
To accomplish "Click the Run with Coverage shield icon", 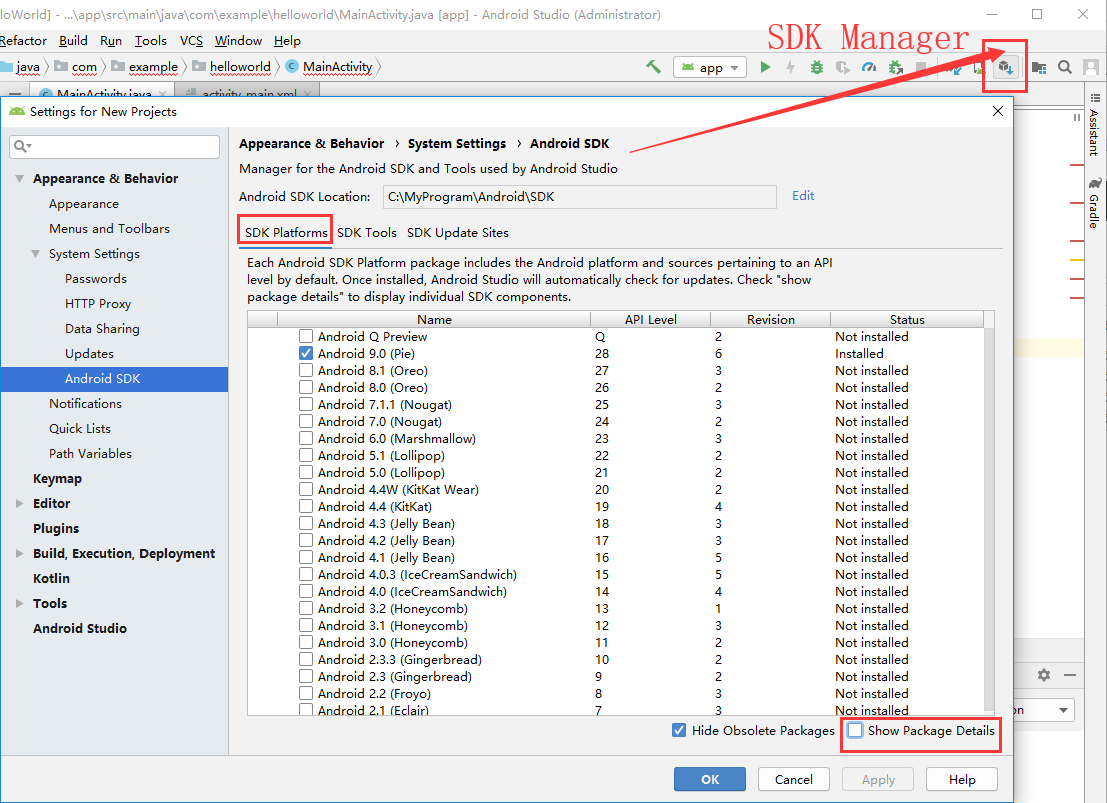I will point(843,67).
